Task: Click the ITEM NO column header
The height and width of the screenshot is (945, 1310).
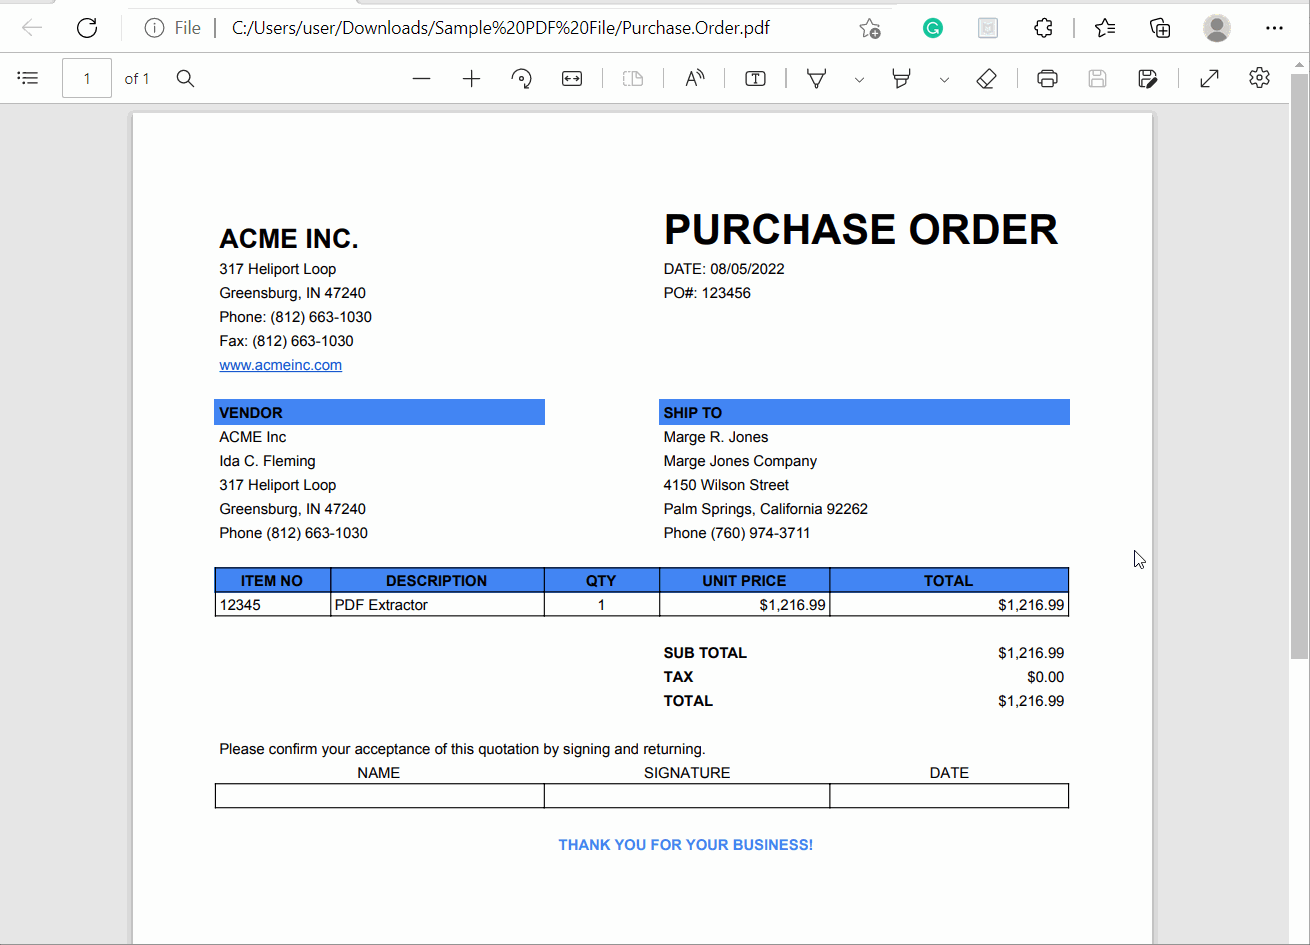Action: pos(272,580)
